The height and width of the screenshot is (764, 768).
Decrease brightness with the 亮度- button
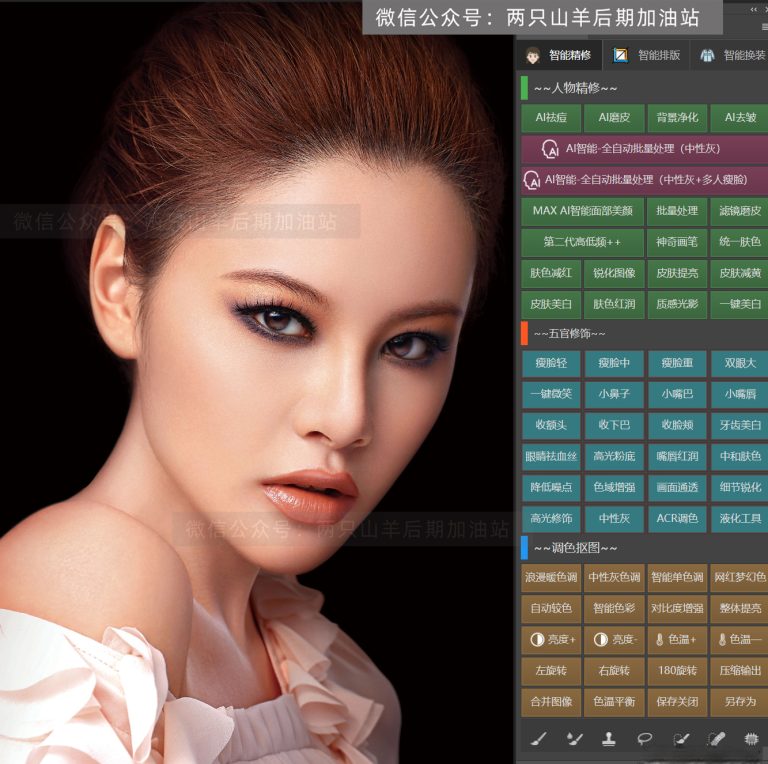(x=613, y=639)
